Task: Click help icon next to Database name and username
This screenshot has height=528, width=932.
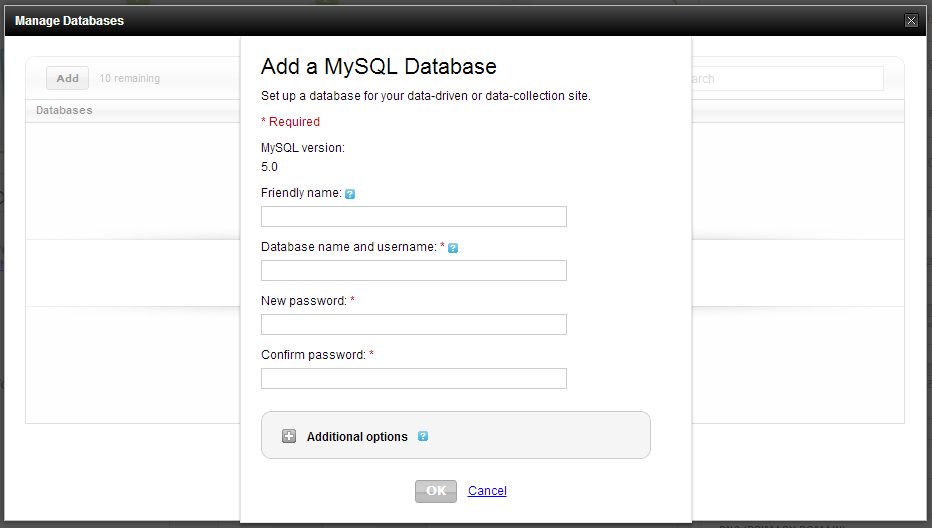Action: (453, 248)
